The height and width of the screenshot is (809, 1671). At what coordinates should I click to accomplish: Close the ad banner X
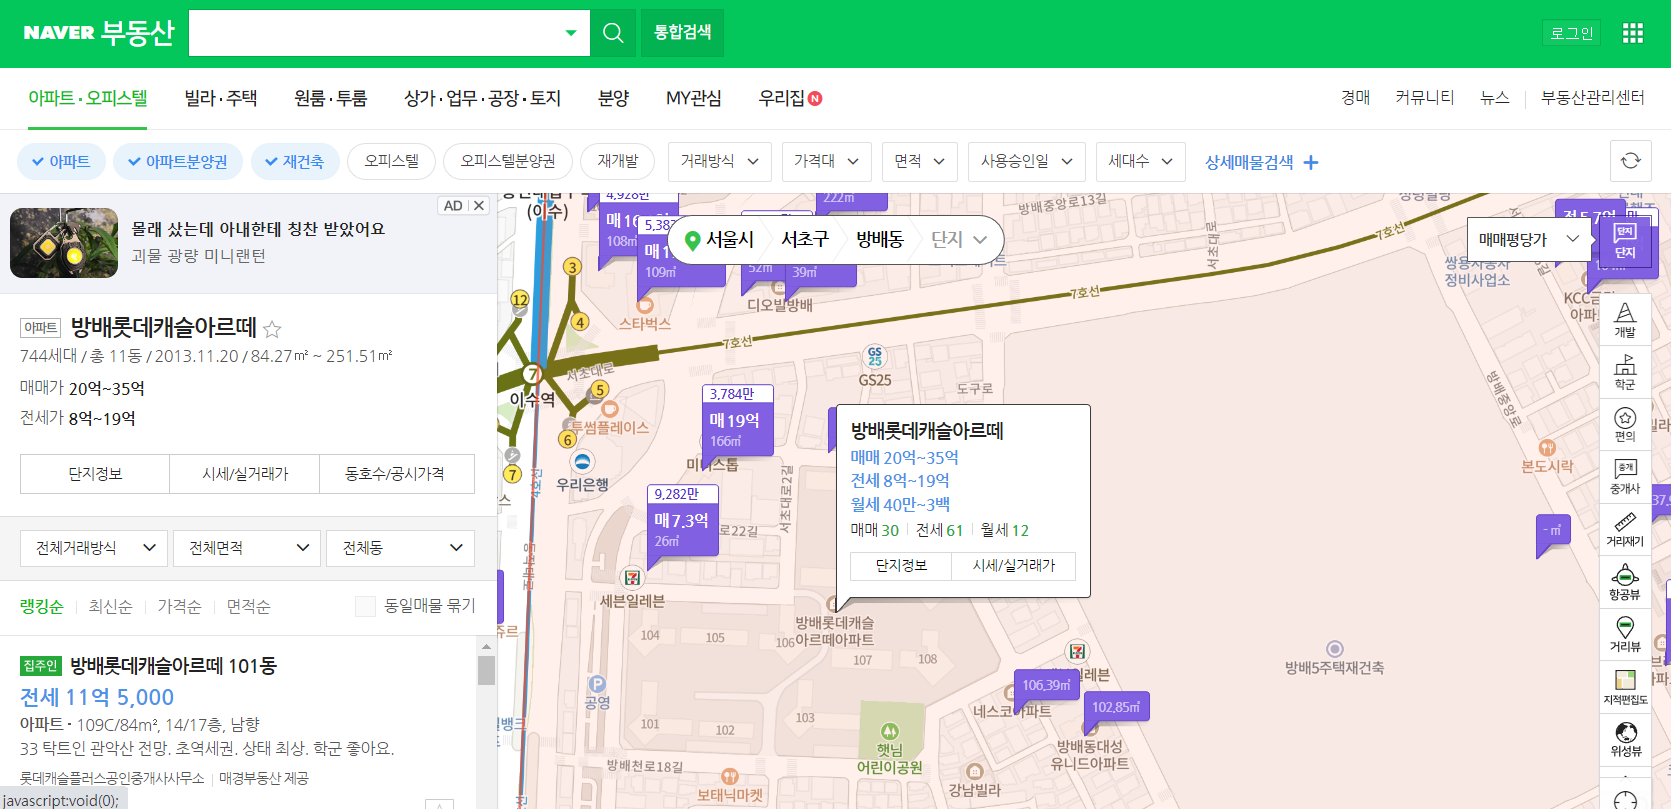(479, 205)
